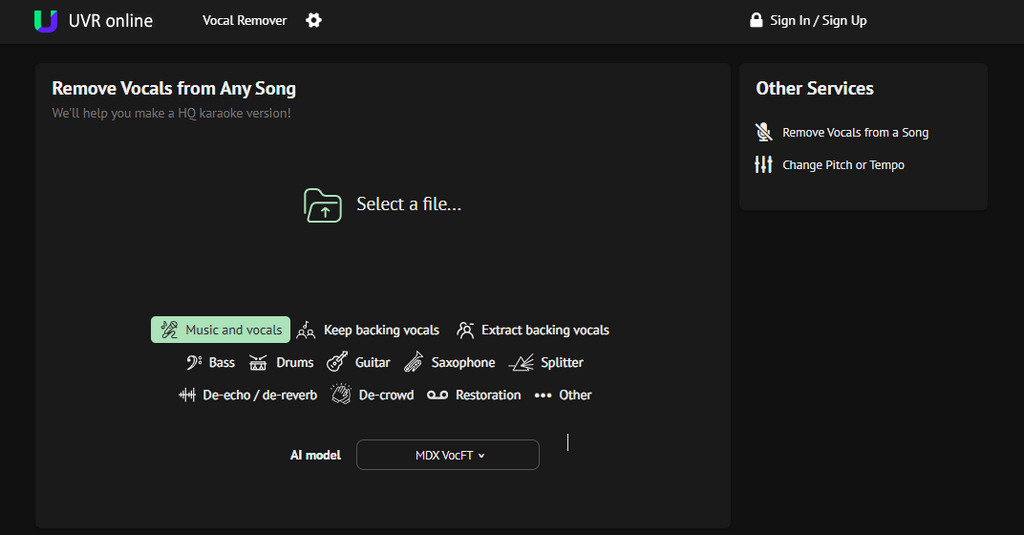This screenshot has height=535, width=1024.
Task: Select the Splitter option
Action: coord(546,363)
